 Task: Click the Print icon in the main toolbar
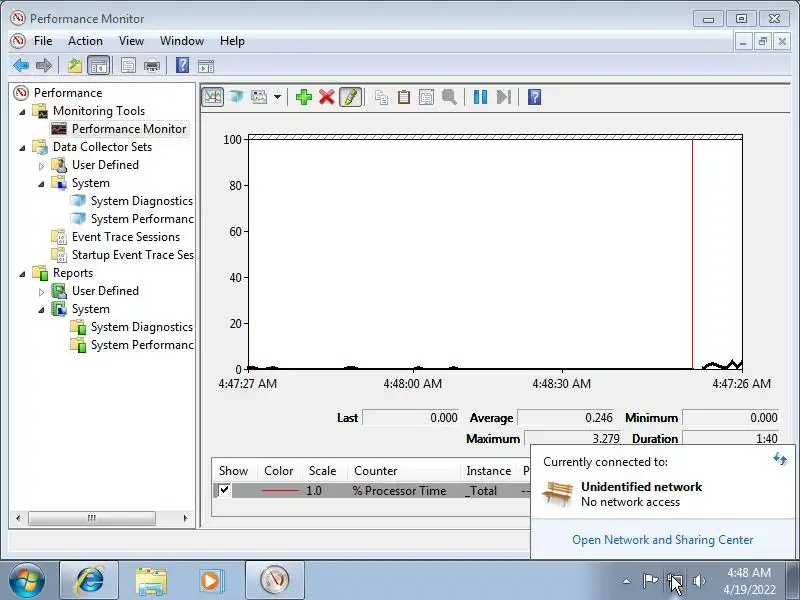(152, 66)
